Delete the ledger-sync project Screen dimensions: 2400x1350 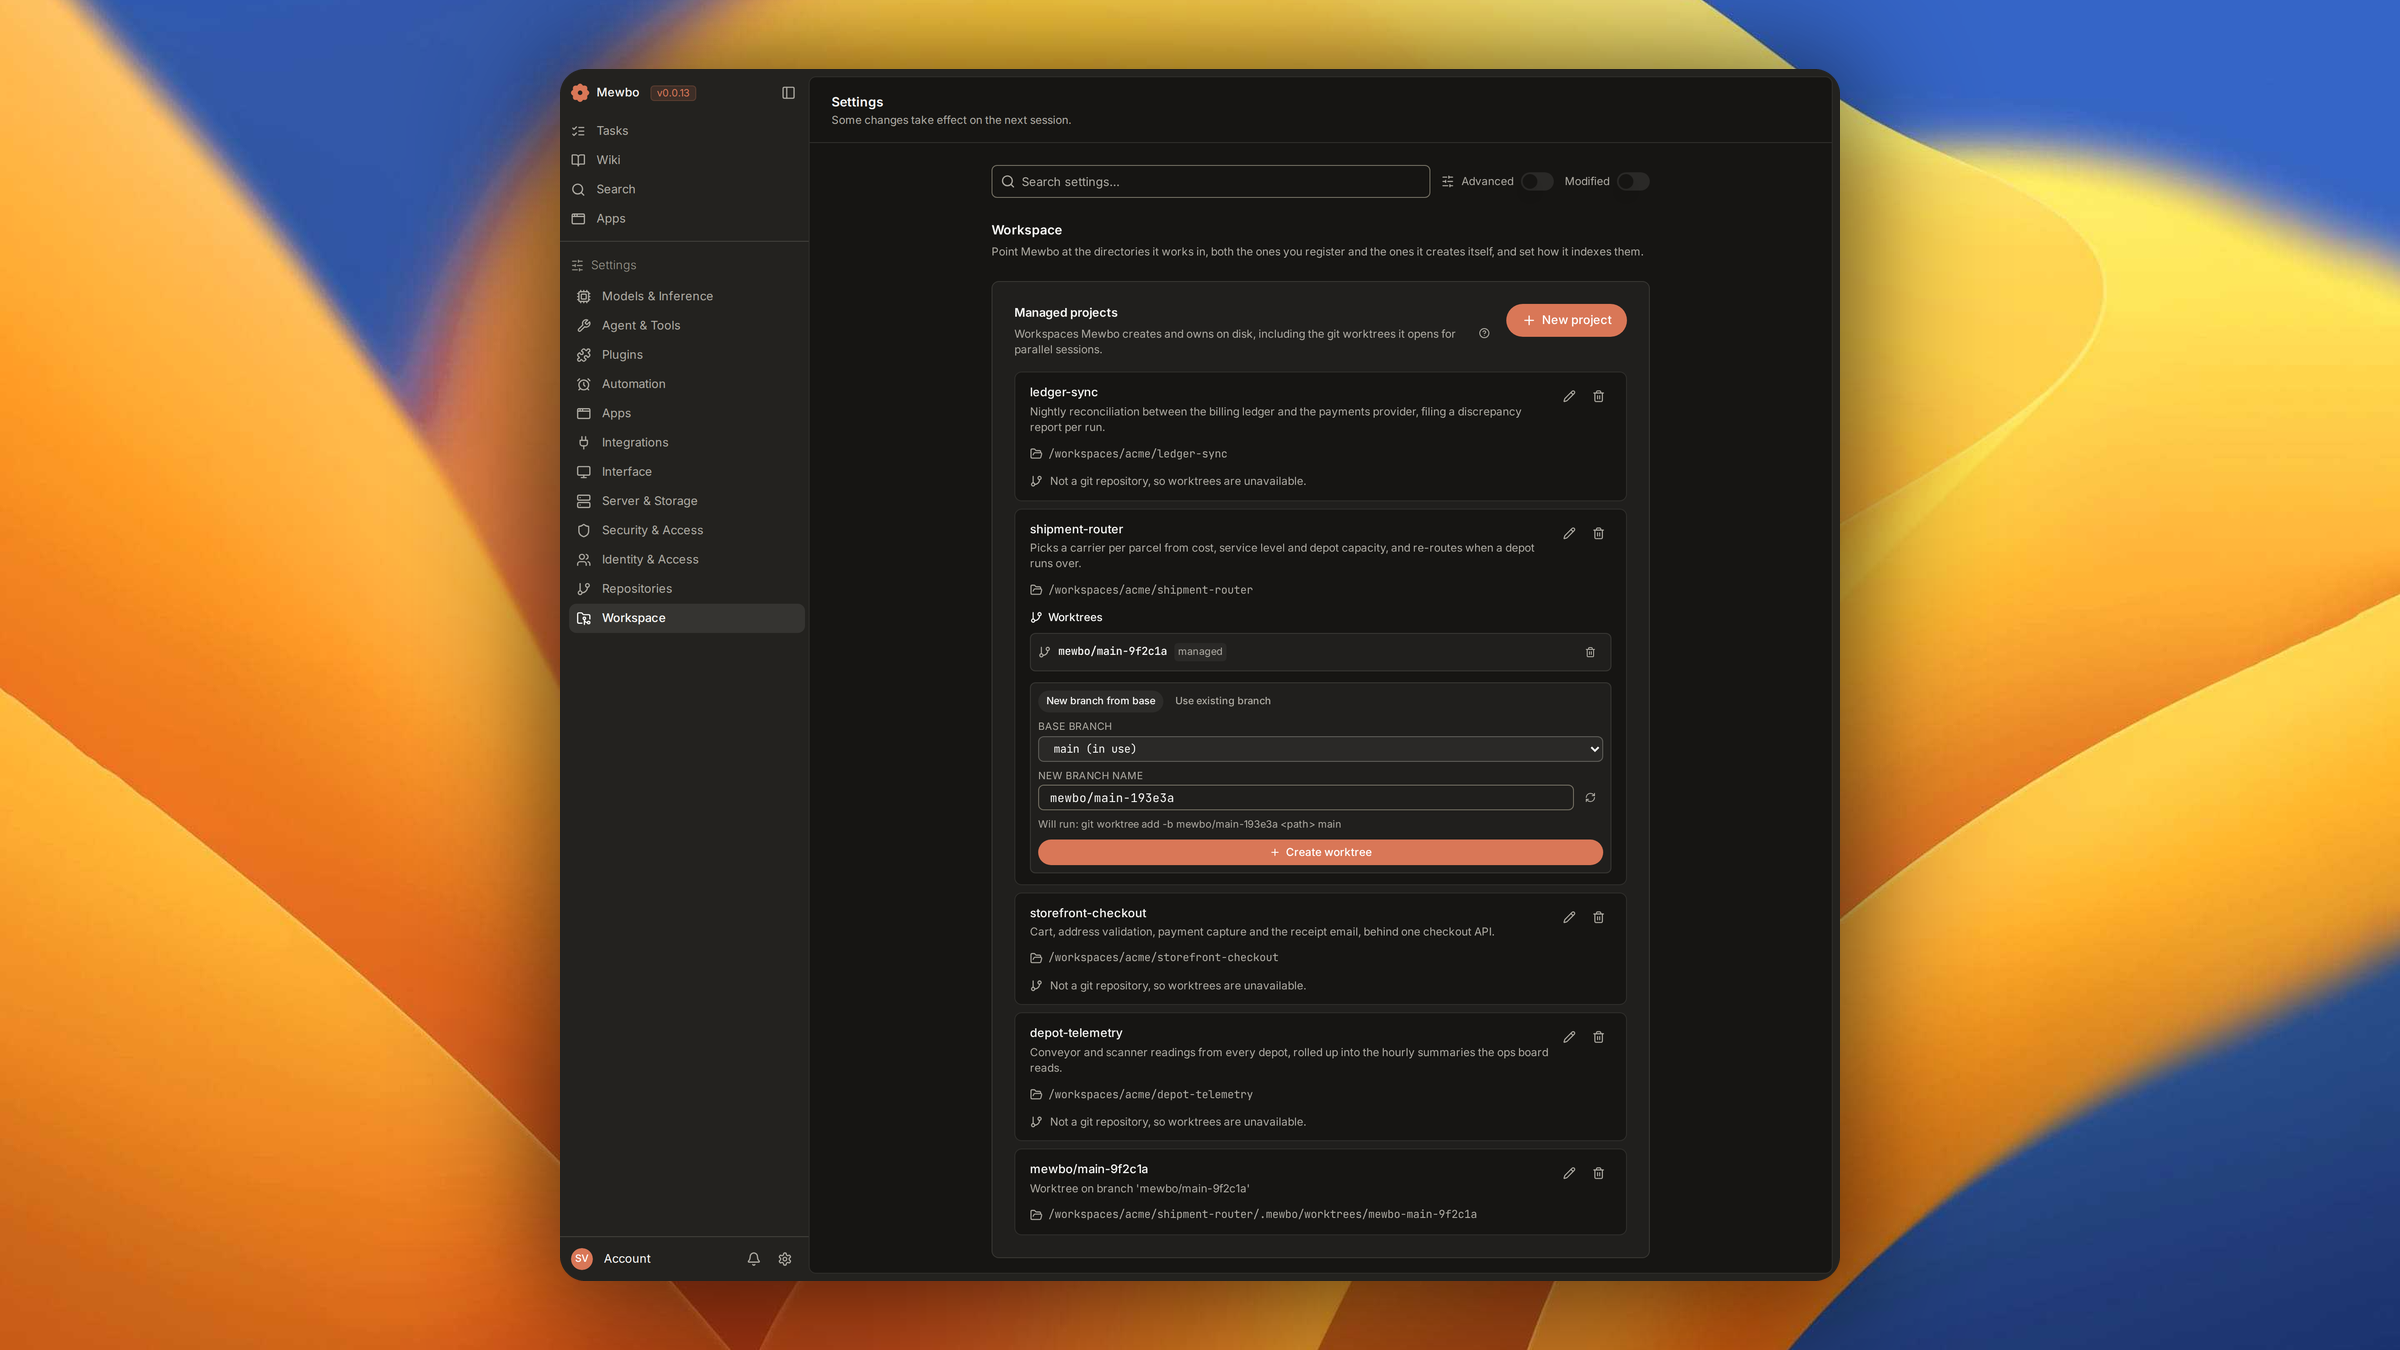tap(1598, 397)
